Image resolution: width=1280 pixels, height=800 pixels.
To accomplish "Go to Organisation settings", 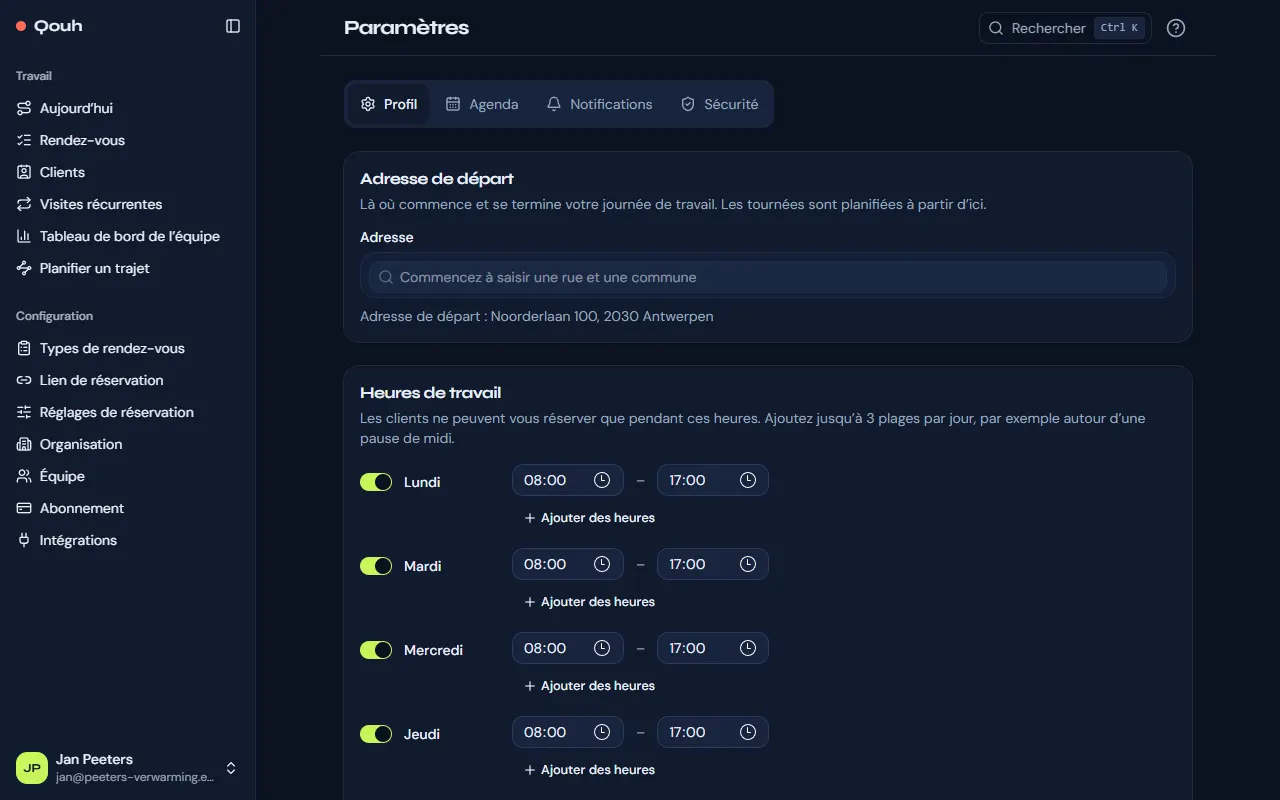I will pyautogui.click(x=128, y=444).
